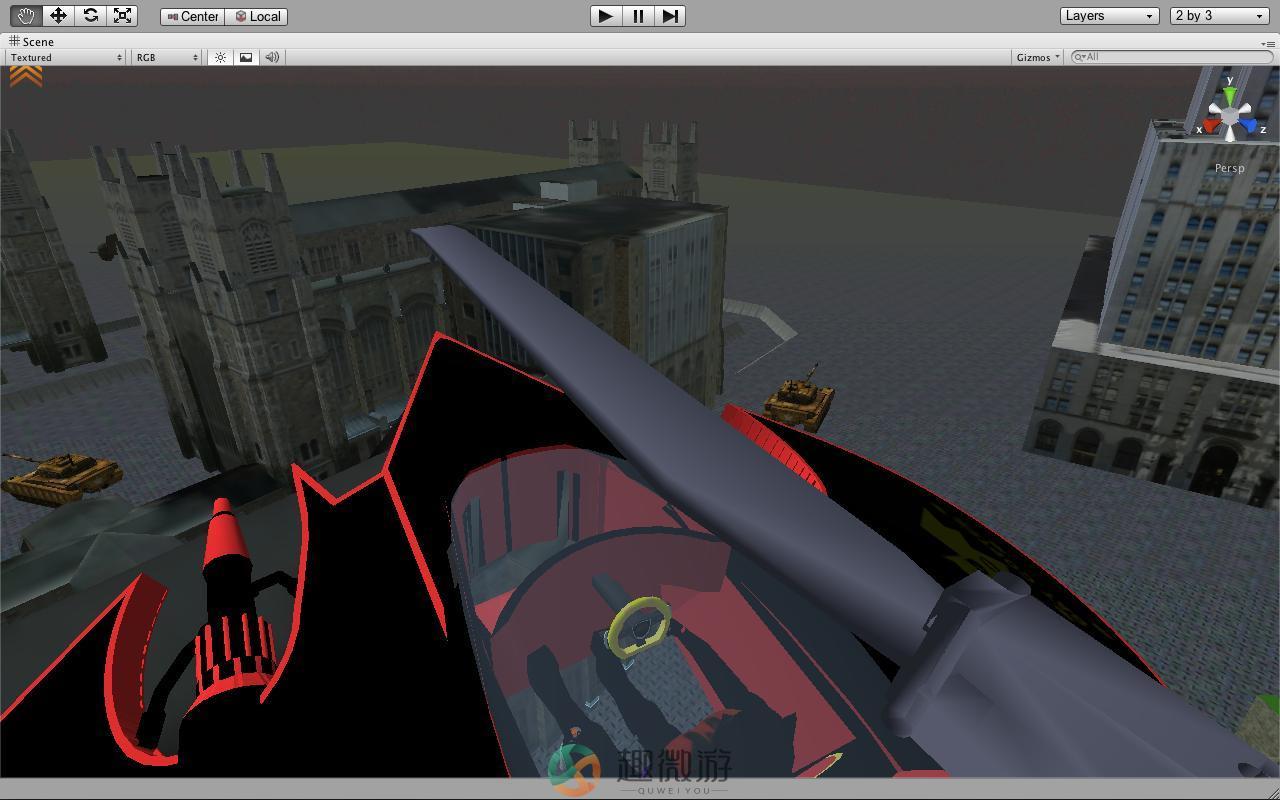Toggle scene lighting sun icon
The width and height of the screenshot is (1280, 800).
[x=220, y=57]
